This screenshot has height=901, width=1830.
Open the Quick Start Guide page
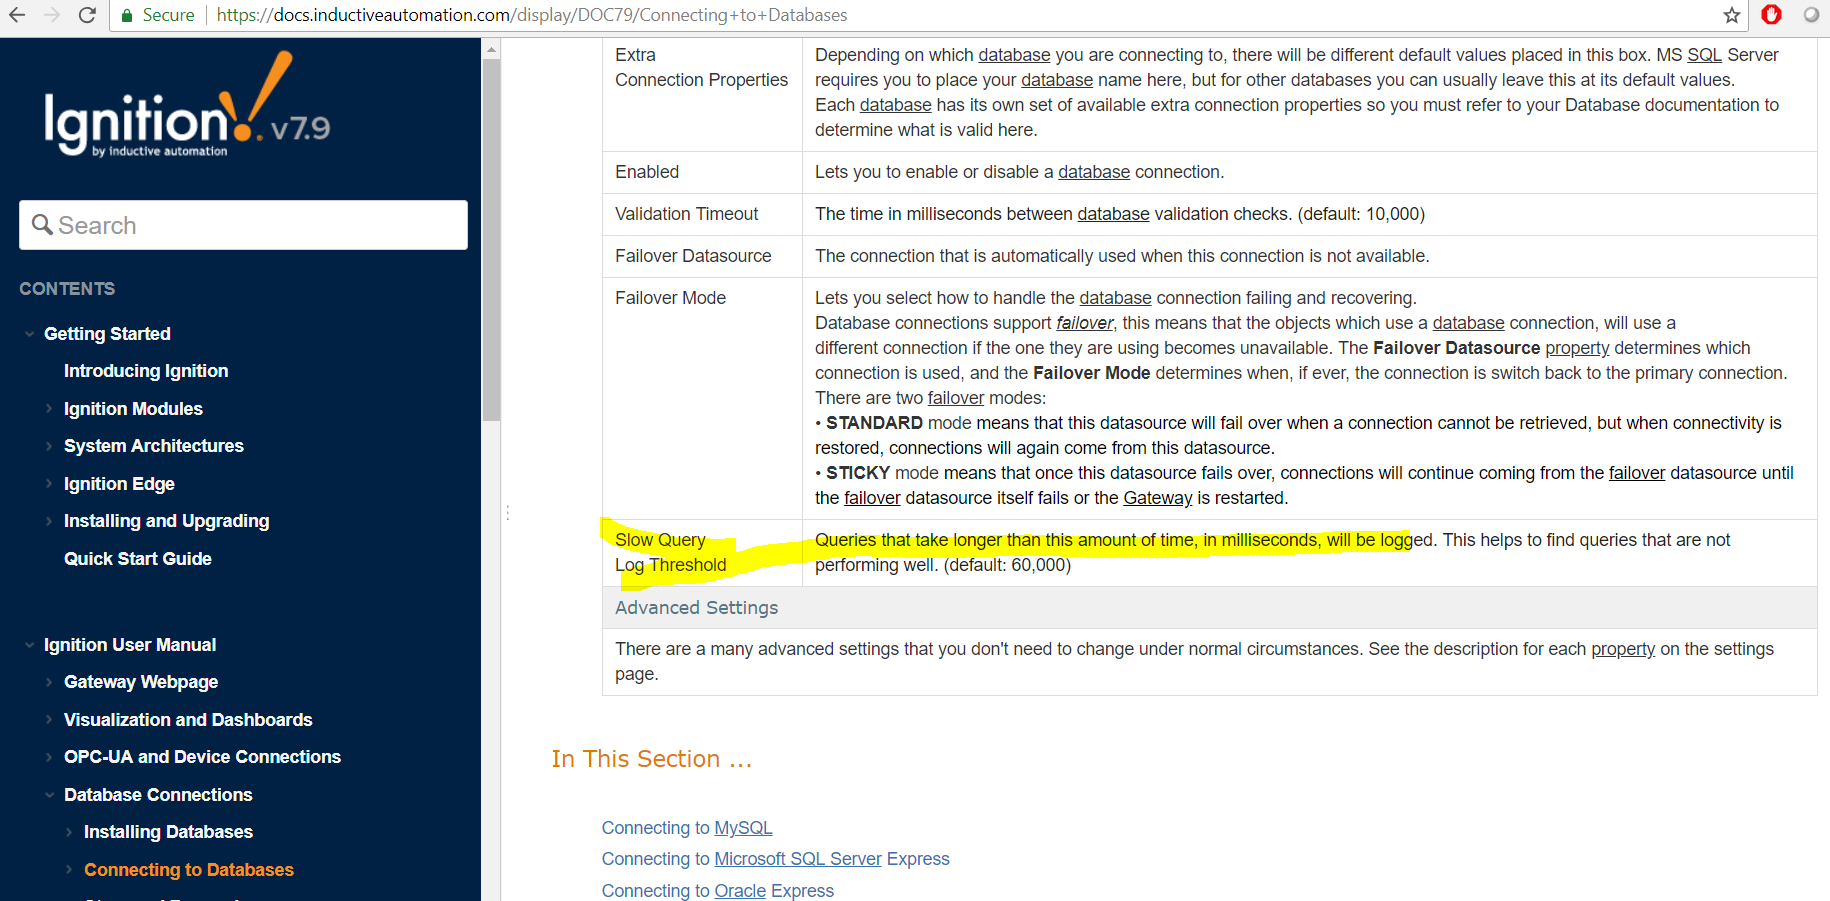138,559
